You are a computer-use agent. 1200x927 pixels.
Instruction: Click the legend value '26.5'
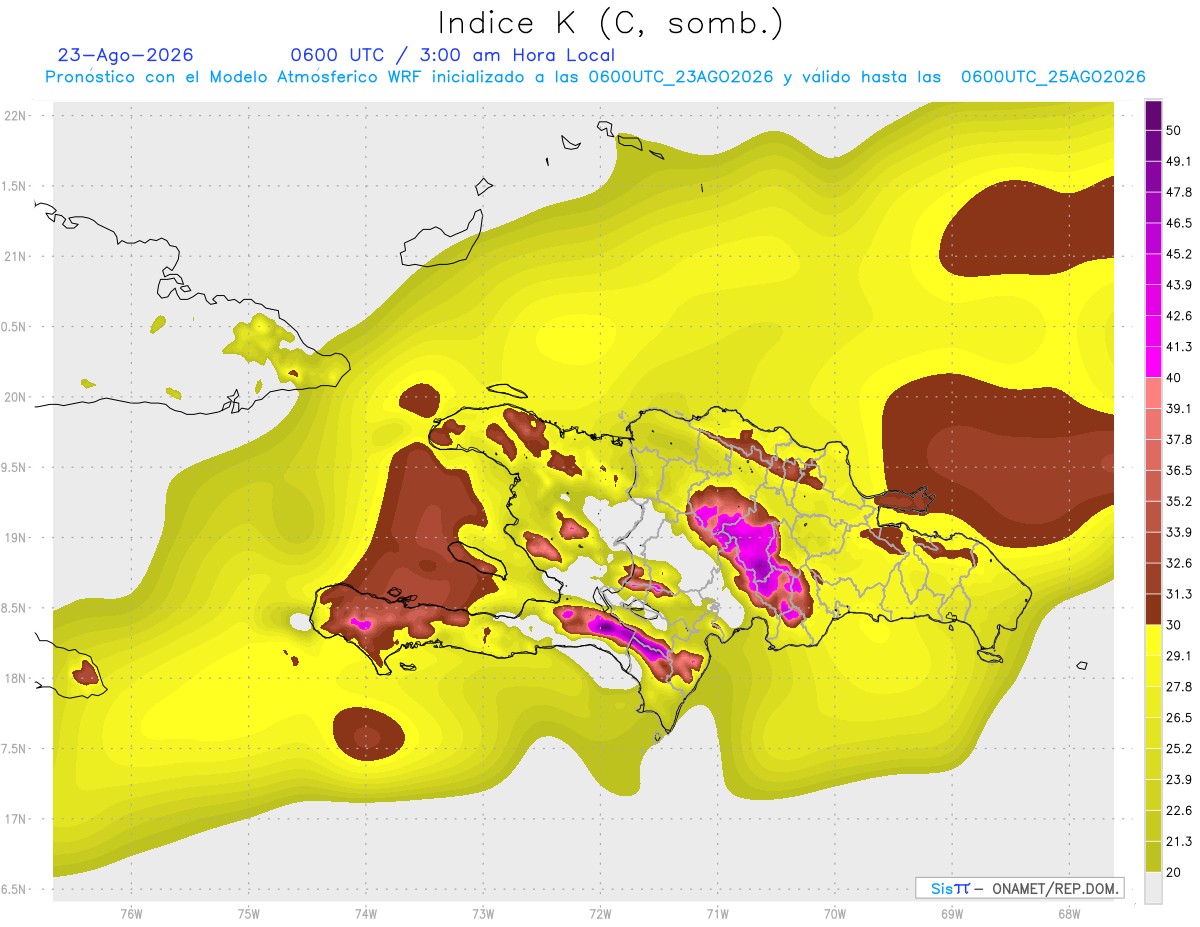coord(1178,717)
